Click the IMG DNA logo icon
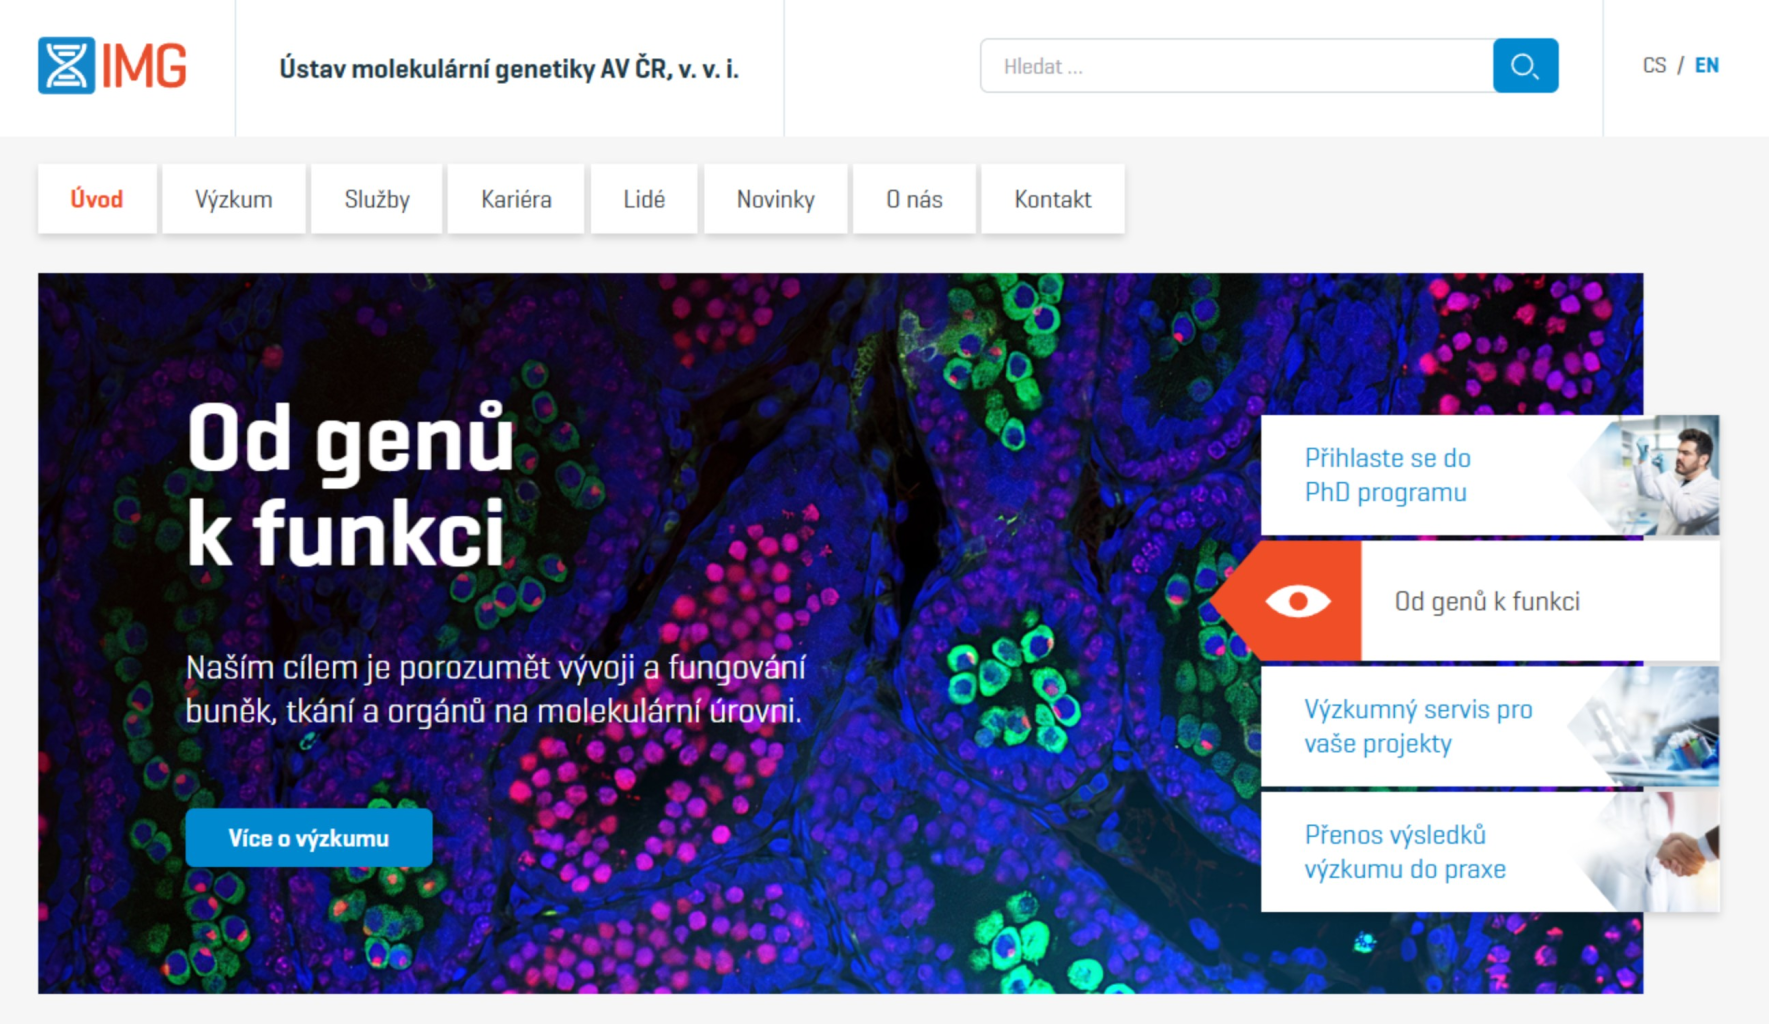The image size is (1769, 1024). [67, 66]
